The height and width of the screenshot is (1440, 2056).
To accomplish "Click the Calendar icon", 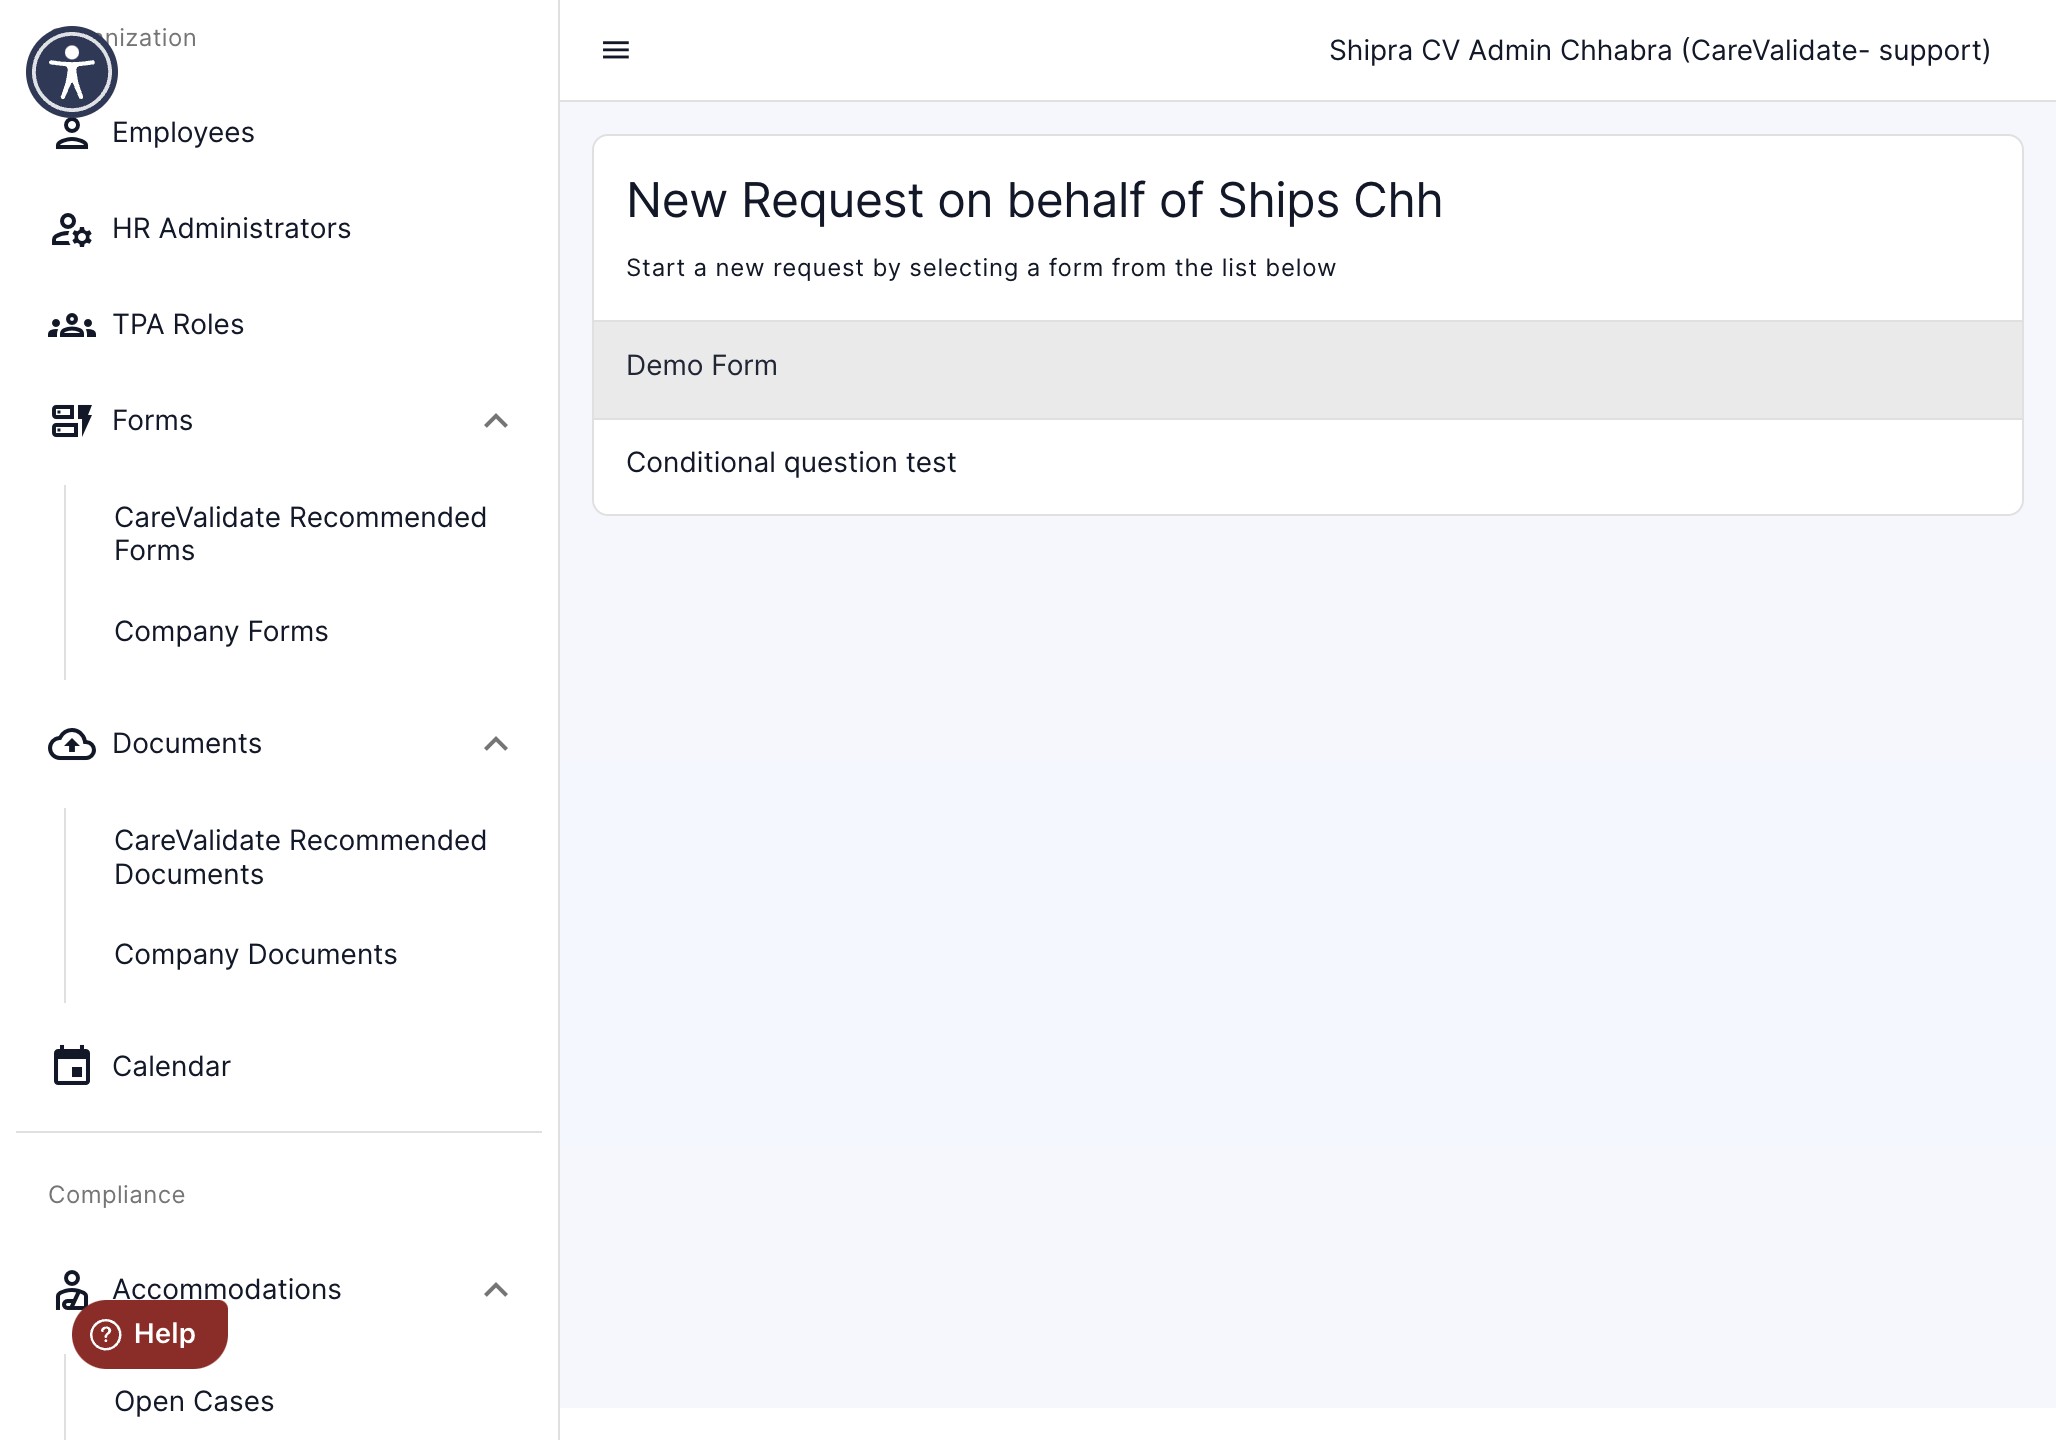I will 71,1066.
